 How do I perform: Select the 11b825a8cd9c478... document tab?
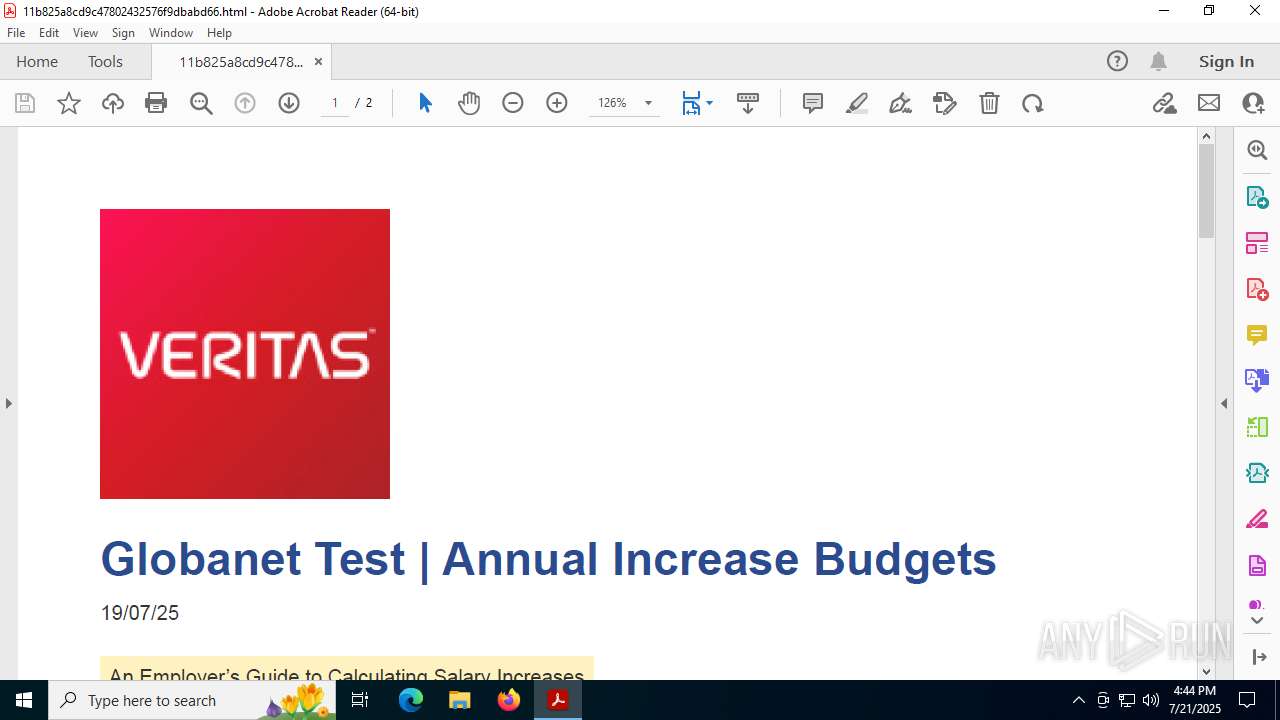coord(241,61)
